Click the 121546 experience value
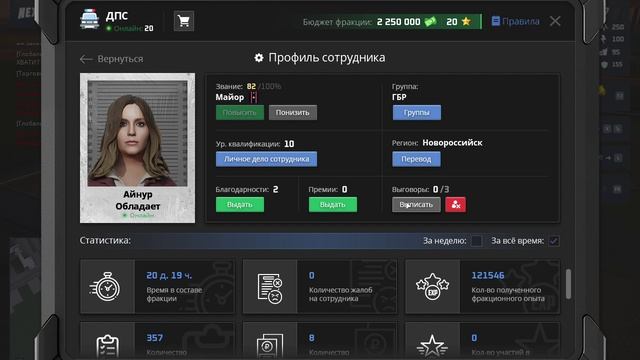 point(488,276)
